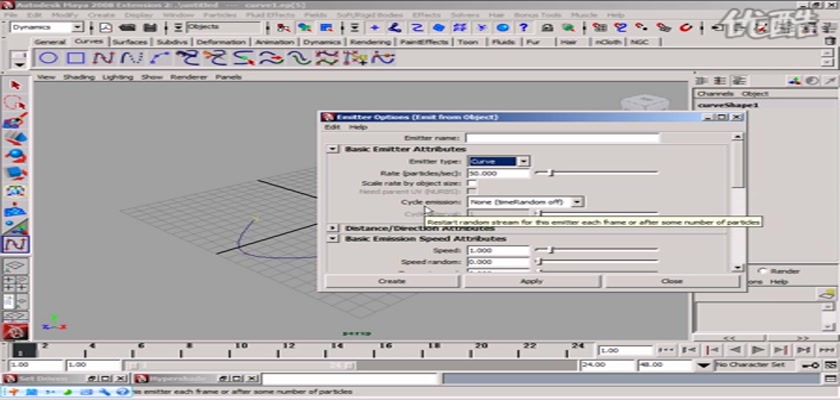Open the Fields menu

[315, 15]
